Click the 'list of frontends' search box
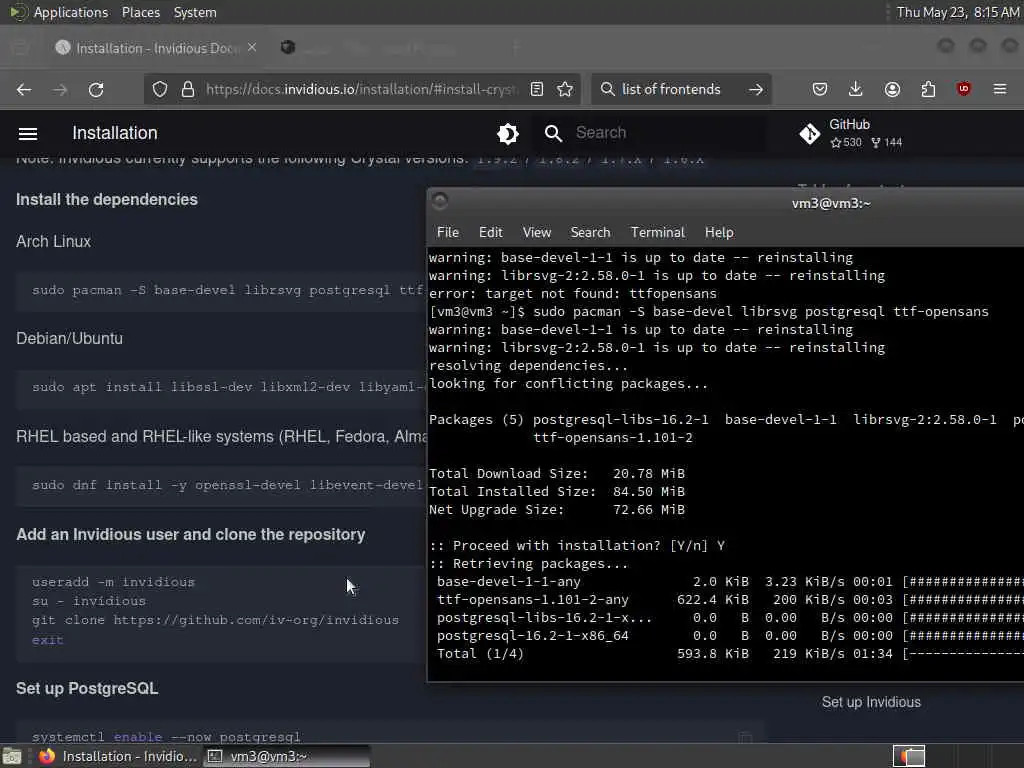This screenshot has height=768, width=1024. pyautogui.click(x=671, y=89)
